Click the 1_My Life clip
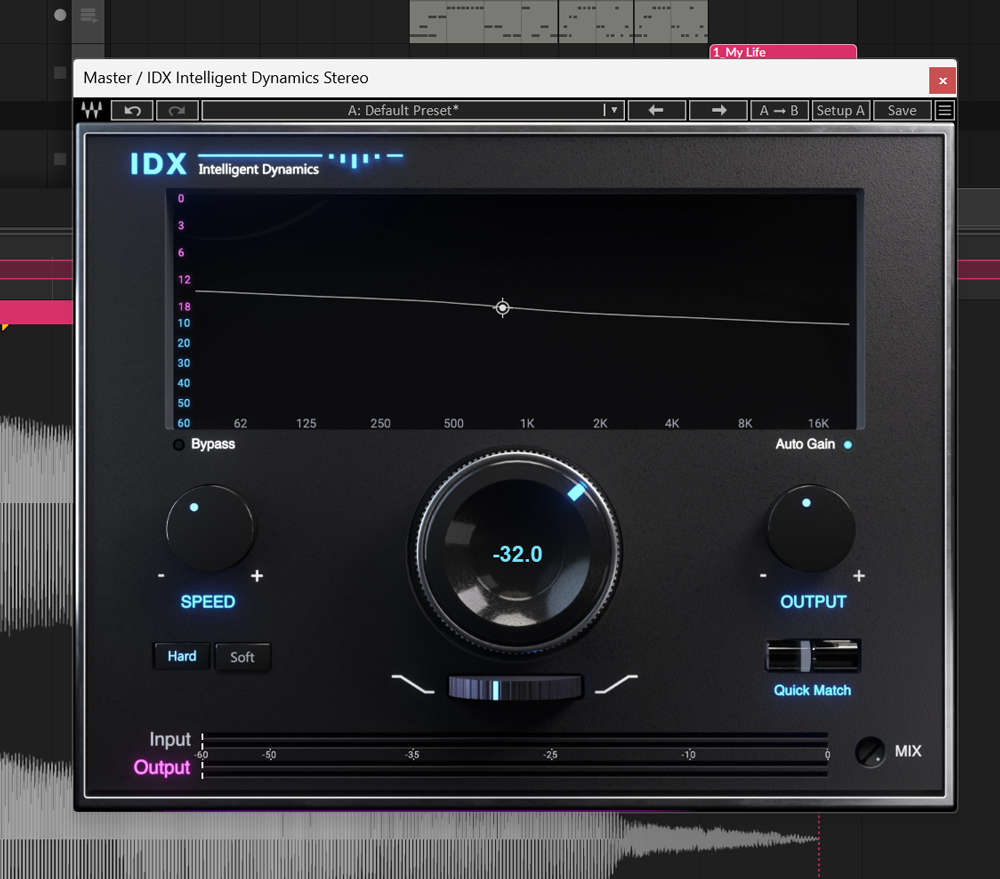Image resolution: width=1000 pixels, height=879 pixels. [x=783, y=52]
